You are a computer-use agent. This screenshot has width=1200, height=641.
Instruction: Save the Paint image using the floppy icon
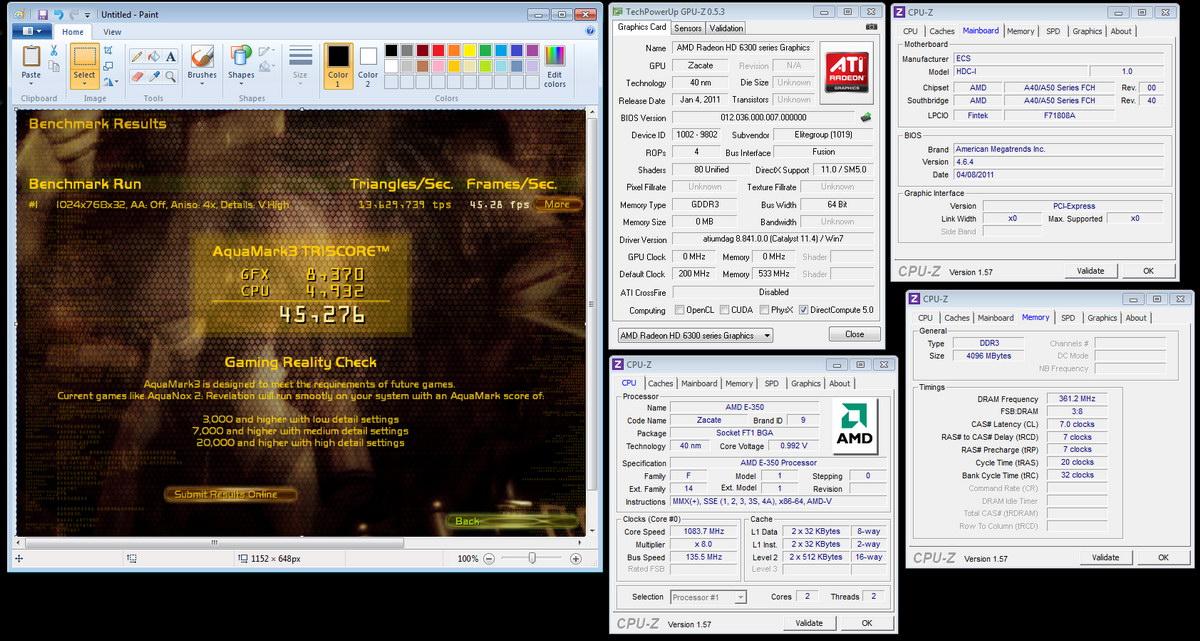coord(42,15)
